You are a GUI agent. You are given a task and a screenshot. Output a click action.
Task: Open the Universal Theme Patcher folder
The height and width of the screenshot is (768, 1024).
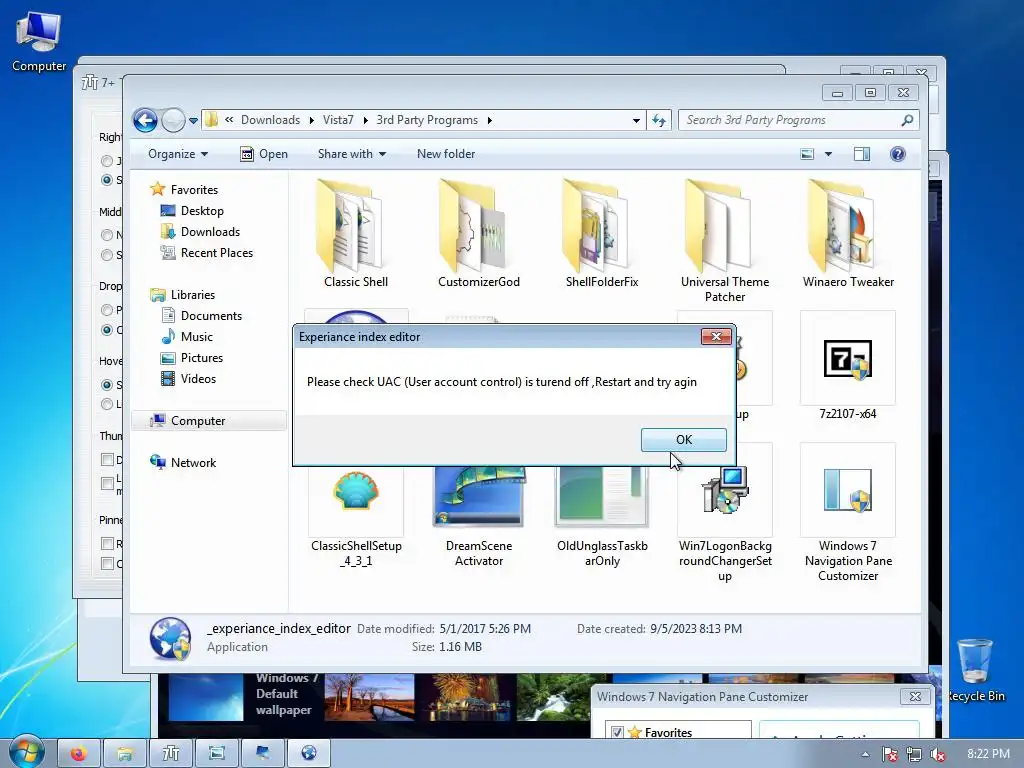725,240
